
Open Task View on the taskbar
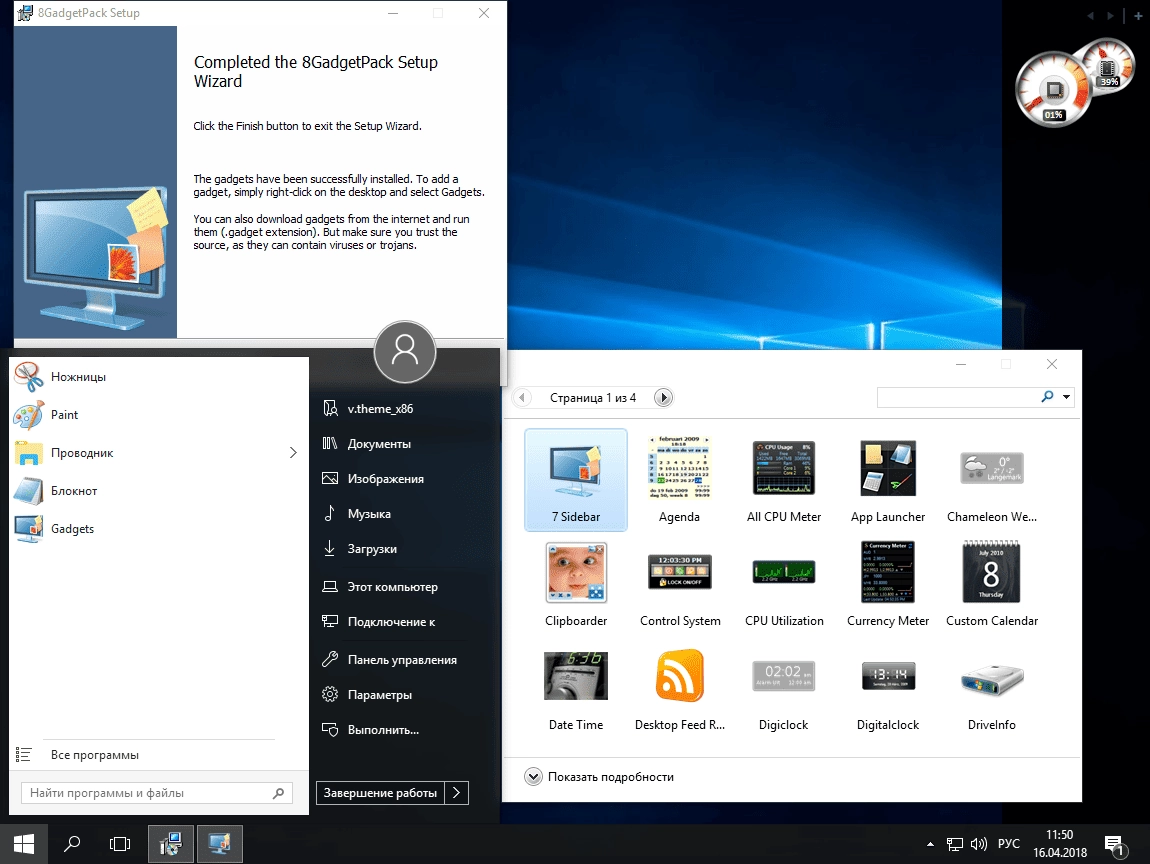(120, 844)
